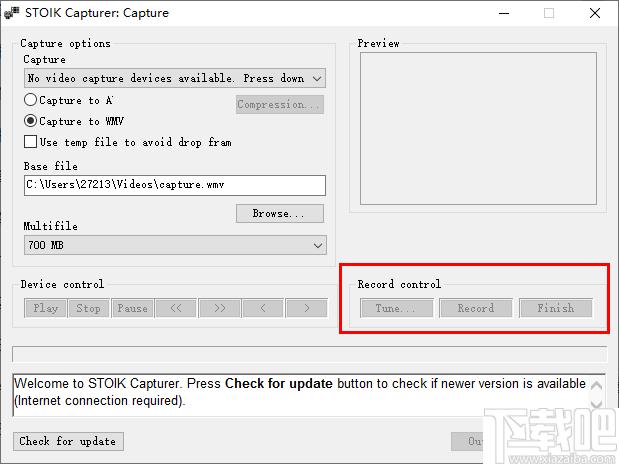Image resolution: width=619 pixels, height=464 pixels.
Task: Click the Stop device control button
Action: (88, 308)
